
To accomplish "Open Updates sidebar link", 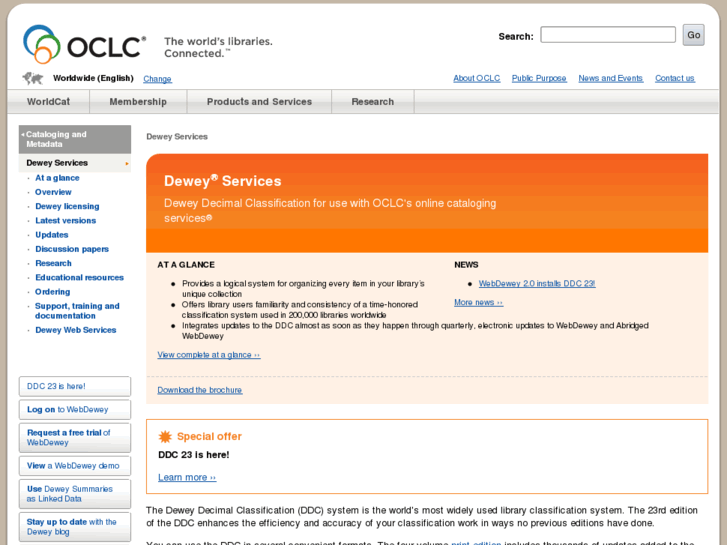I will point(51,235).
